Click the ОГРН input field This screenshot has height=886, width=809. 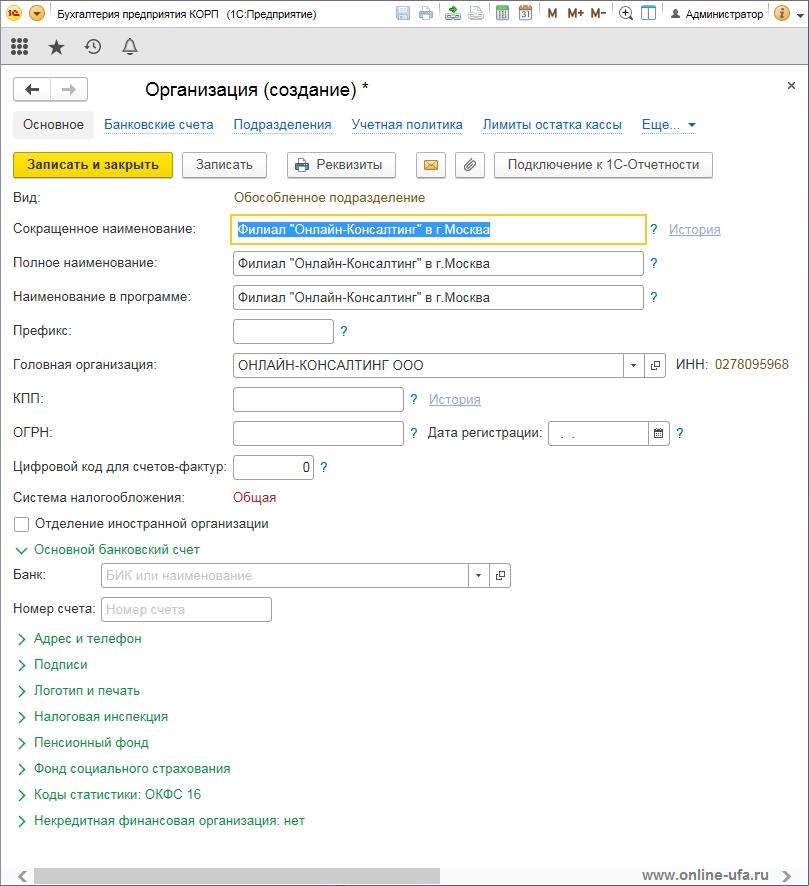(x=318, y=433)
